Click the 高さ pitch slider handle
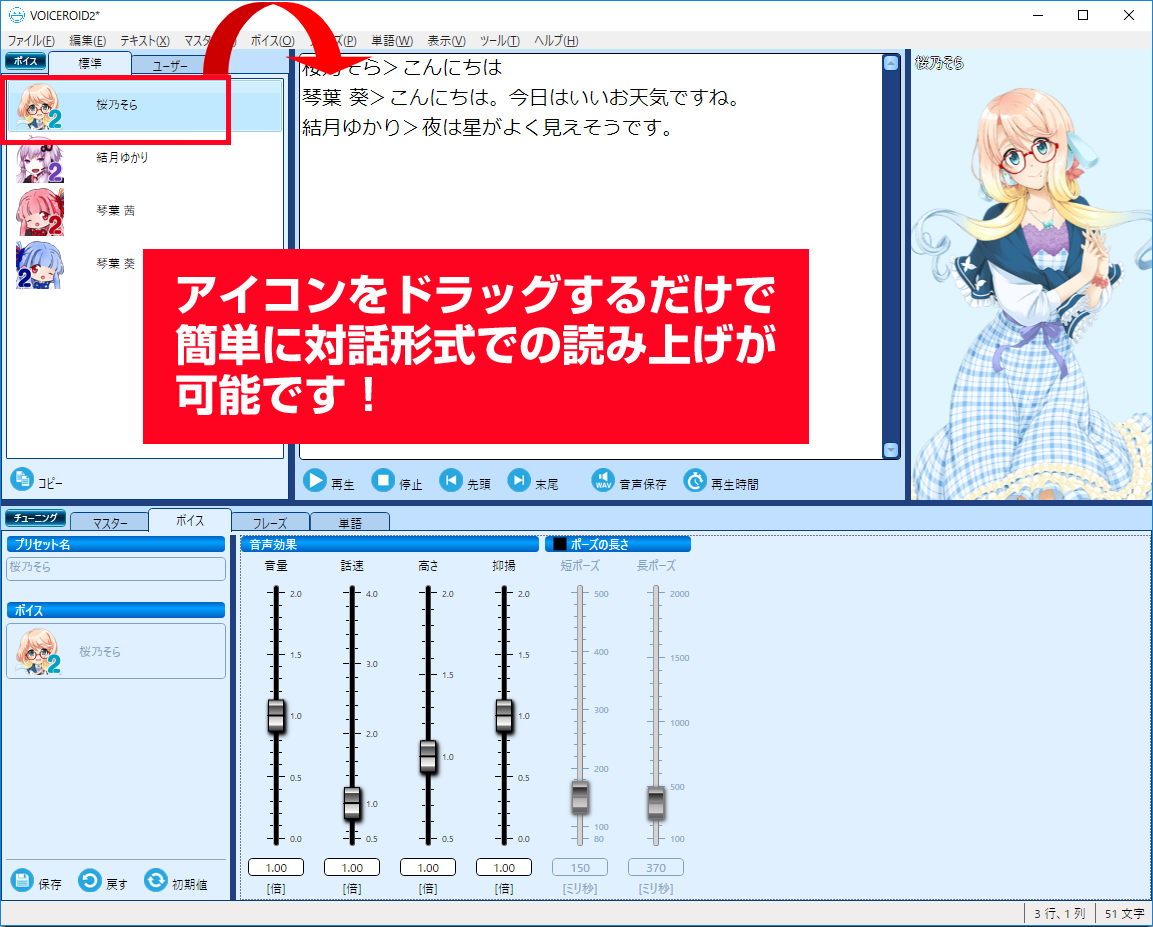This screenshot has height=927, width=1153. (428, 756)
